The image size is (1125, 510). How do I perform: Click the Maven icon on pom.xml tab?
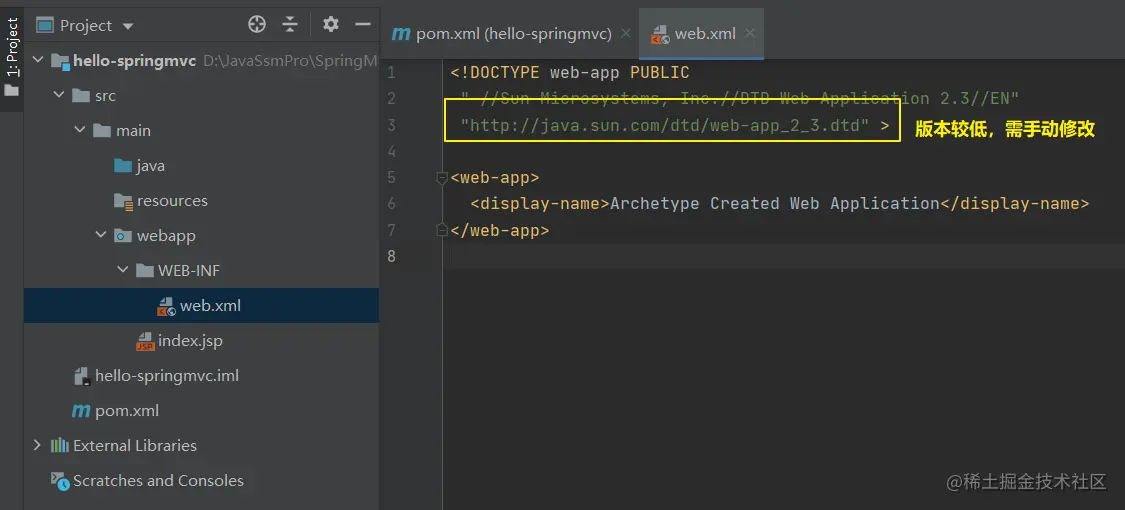tap(401, 34)
